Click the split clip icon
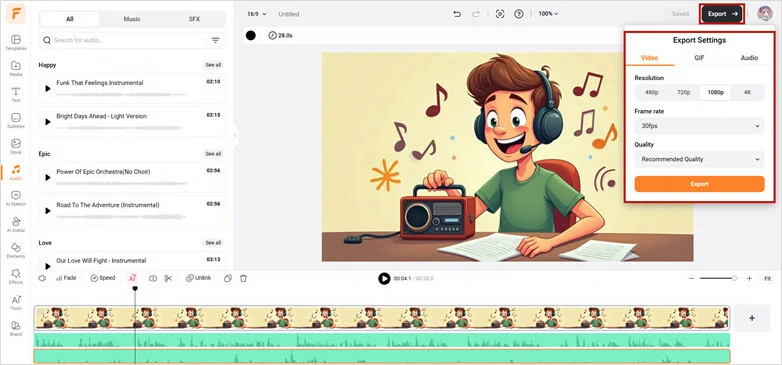 tap(153, 278)
